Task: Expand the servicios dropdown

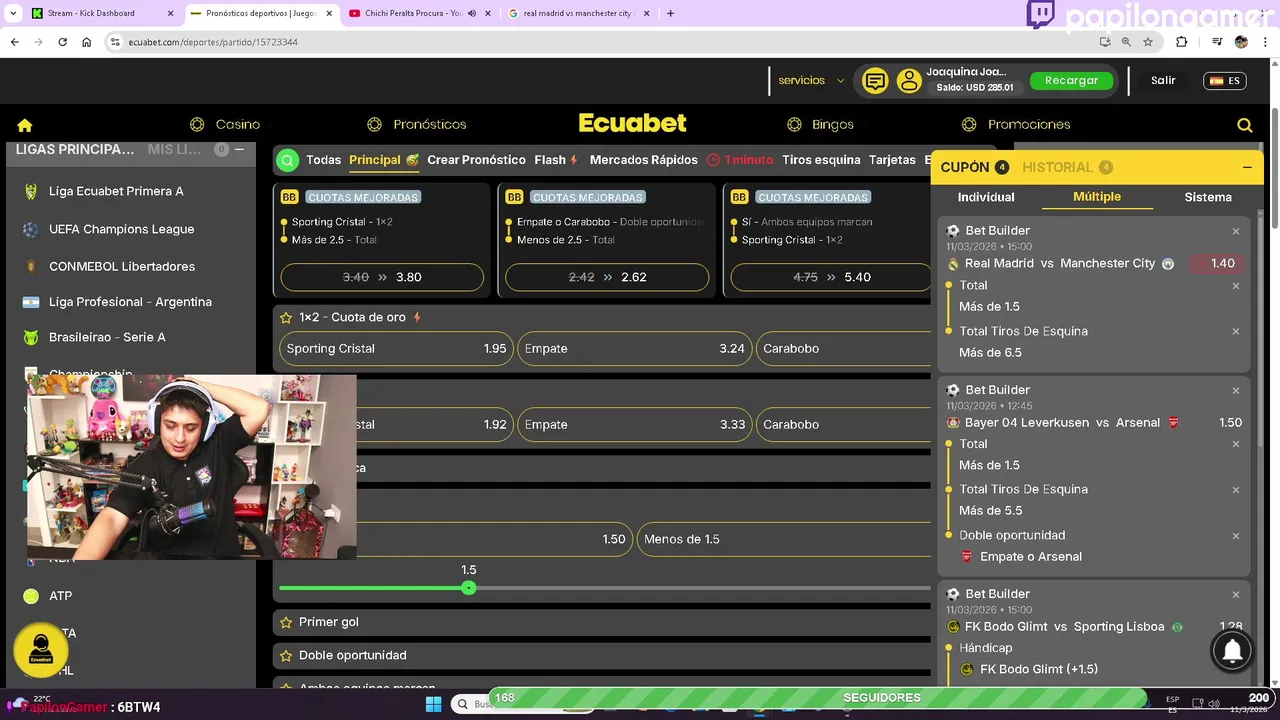Action: point(811,81)
